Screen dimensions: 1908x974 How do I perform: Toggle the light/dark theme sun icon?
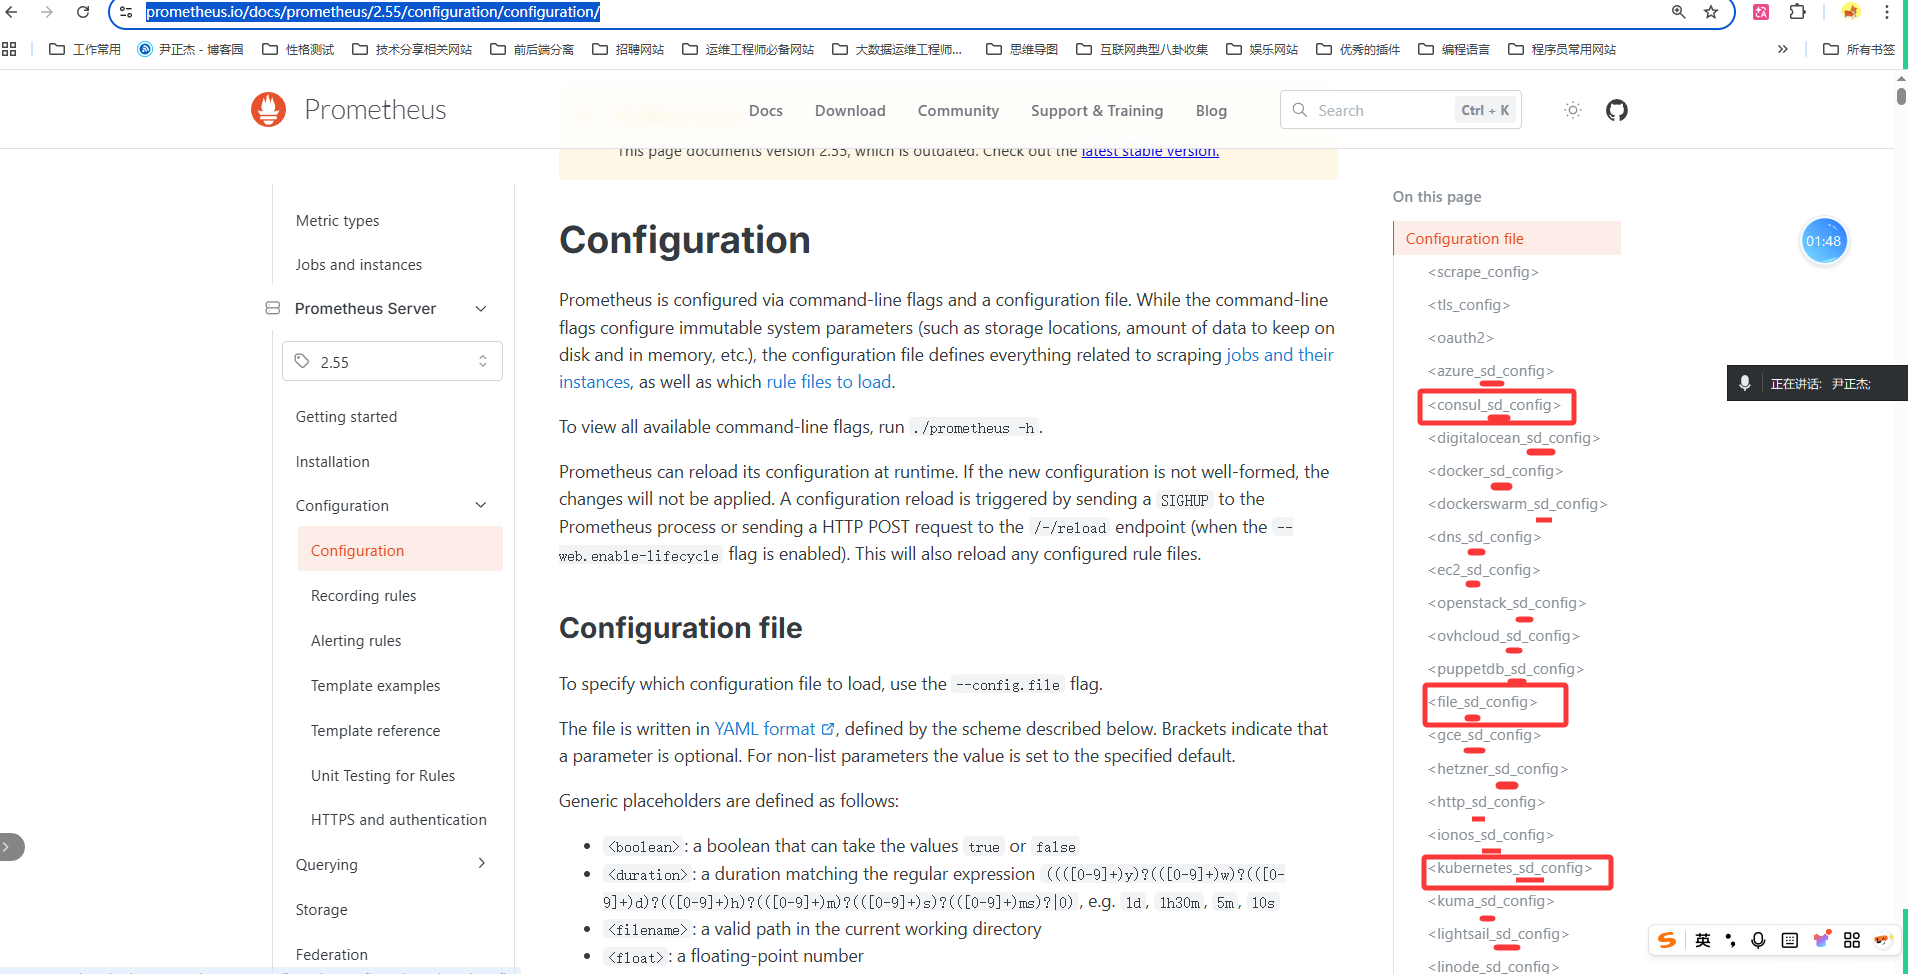1573,110
